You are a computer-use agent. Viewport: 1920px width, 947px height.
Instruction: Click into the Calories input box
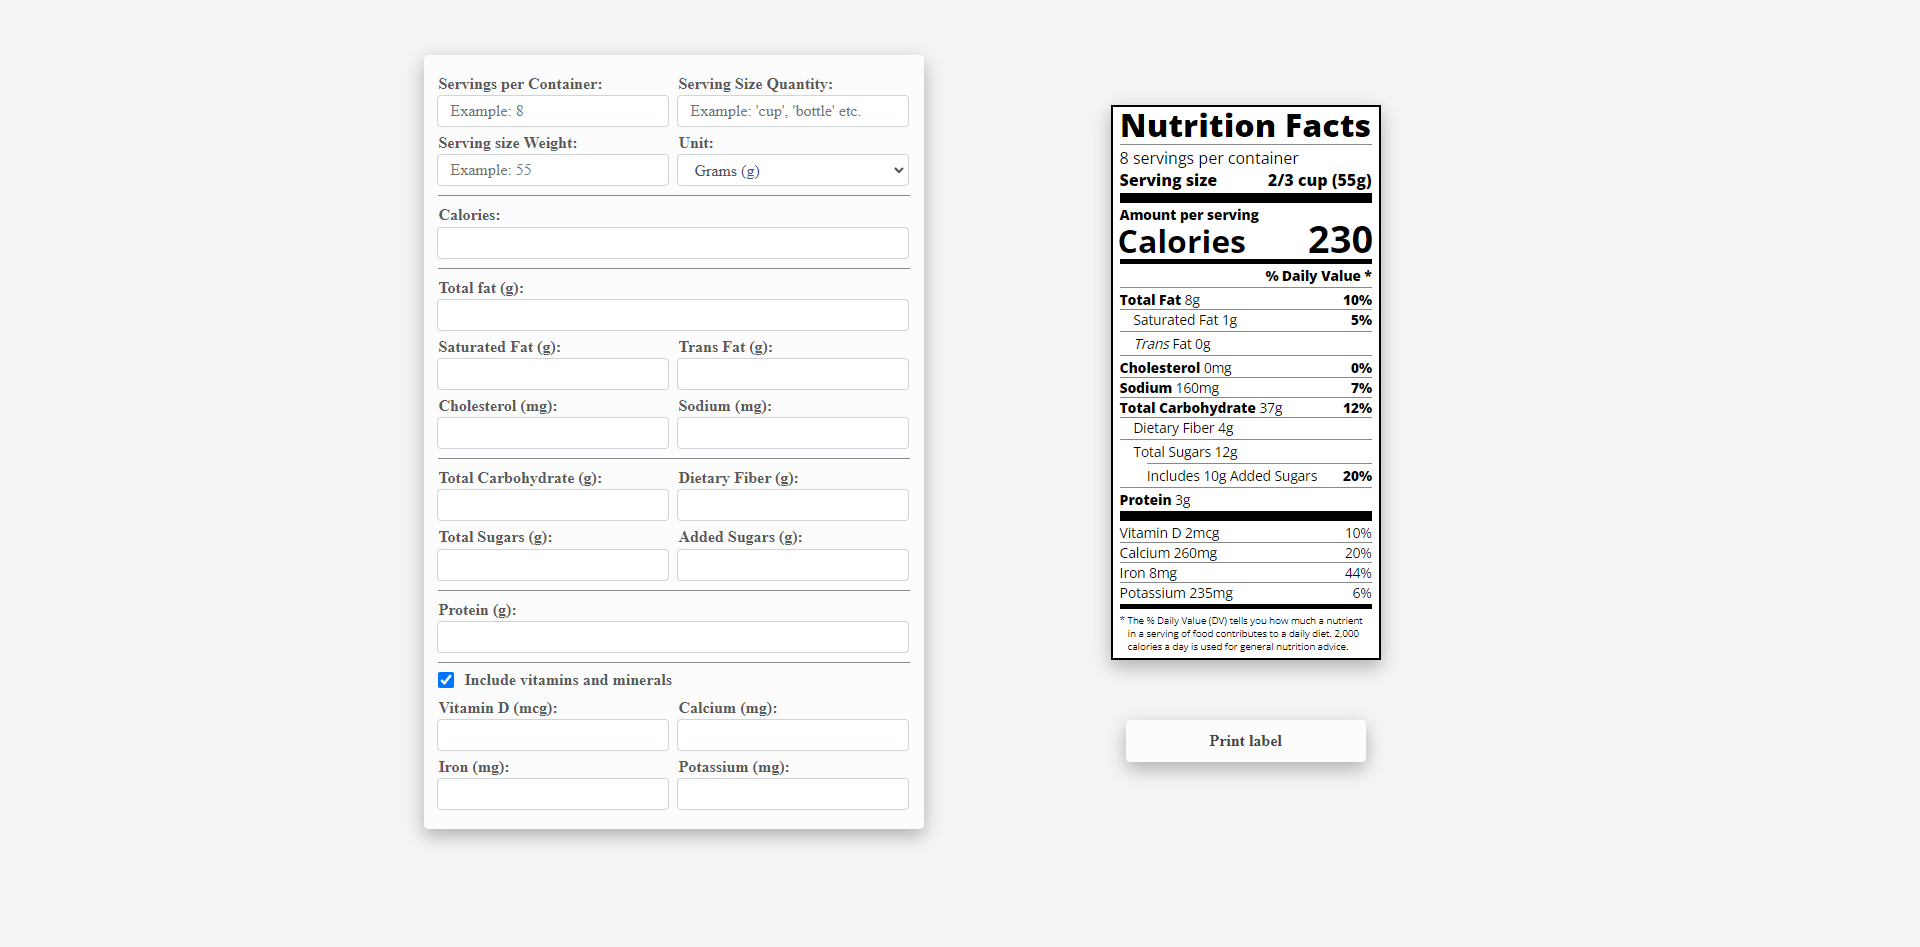(673, 243)
